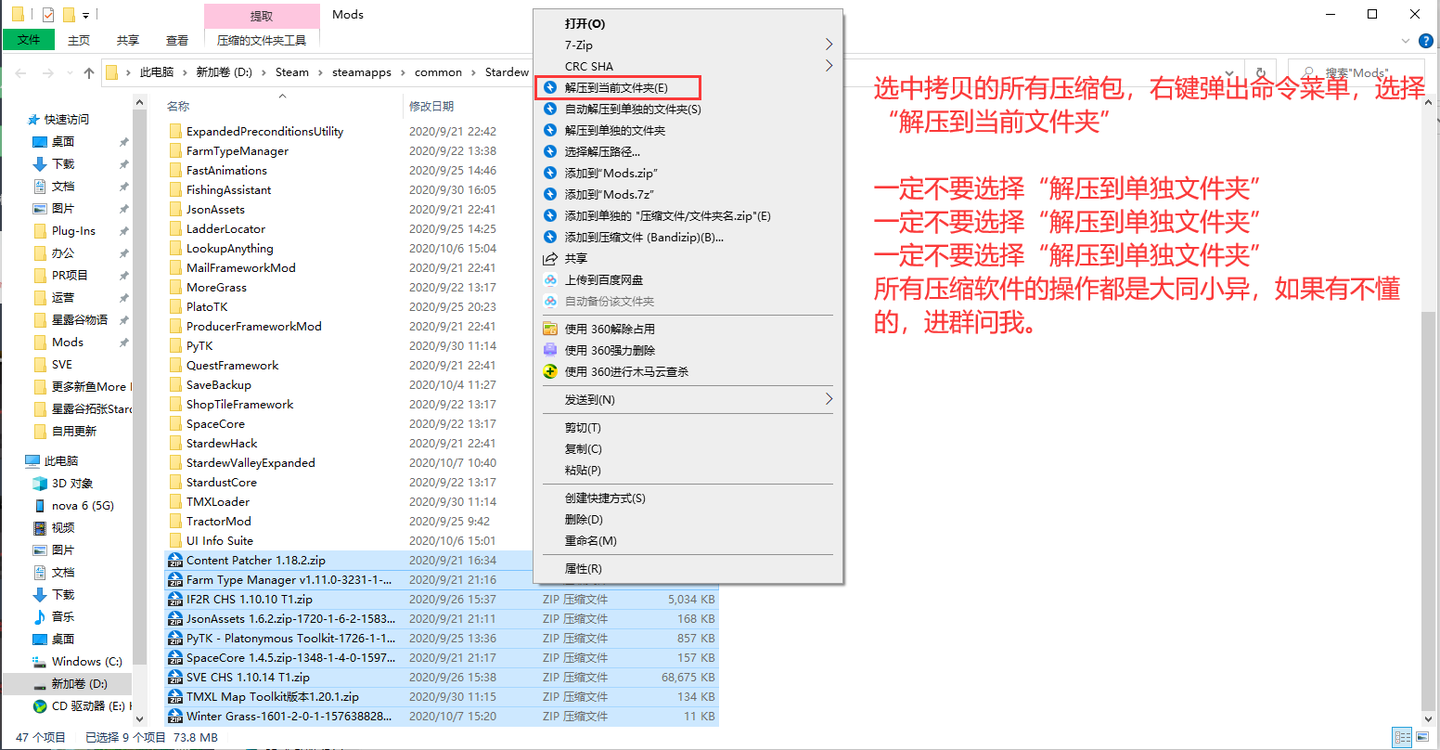Screen dimensions: 1440x750
Task: Choose 属性(R) in context menu
Action: click(x=688, y=568)
